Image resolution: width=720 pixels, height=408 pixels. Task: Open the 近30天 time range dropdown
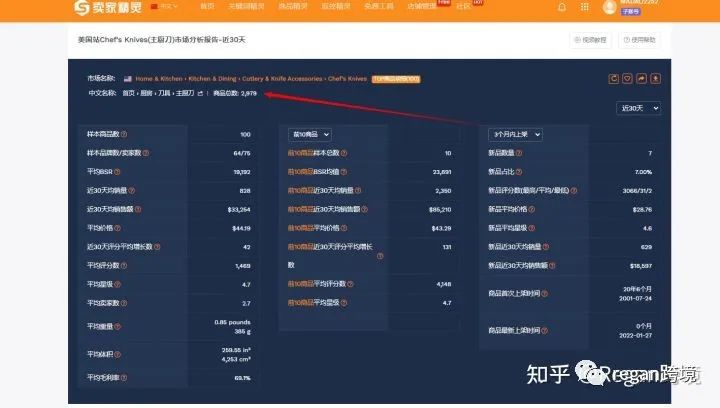click(638, 109)
